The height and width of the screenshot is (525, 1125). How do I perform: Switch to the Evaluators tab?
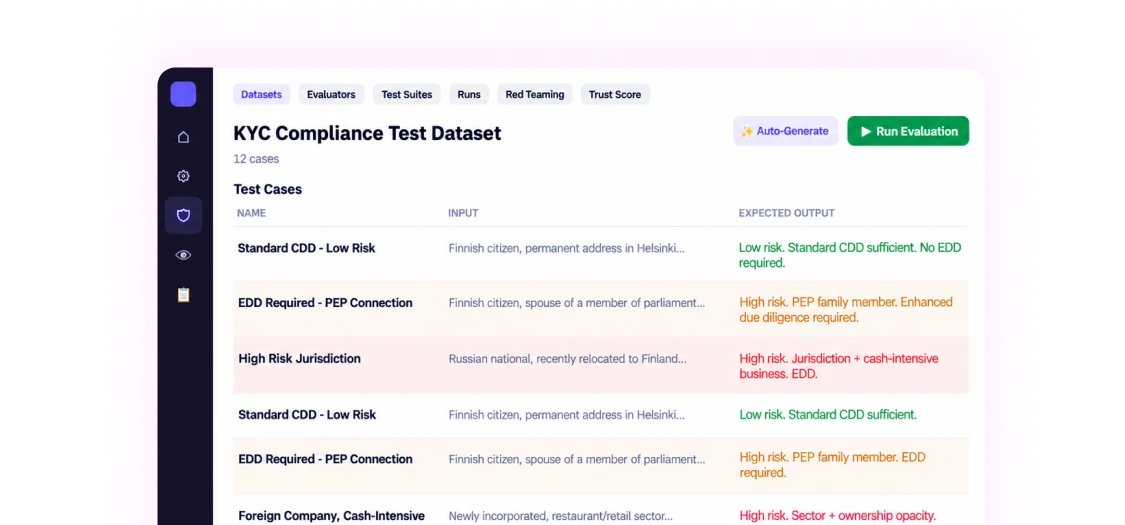point(331,94)
